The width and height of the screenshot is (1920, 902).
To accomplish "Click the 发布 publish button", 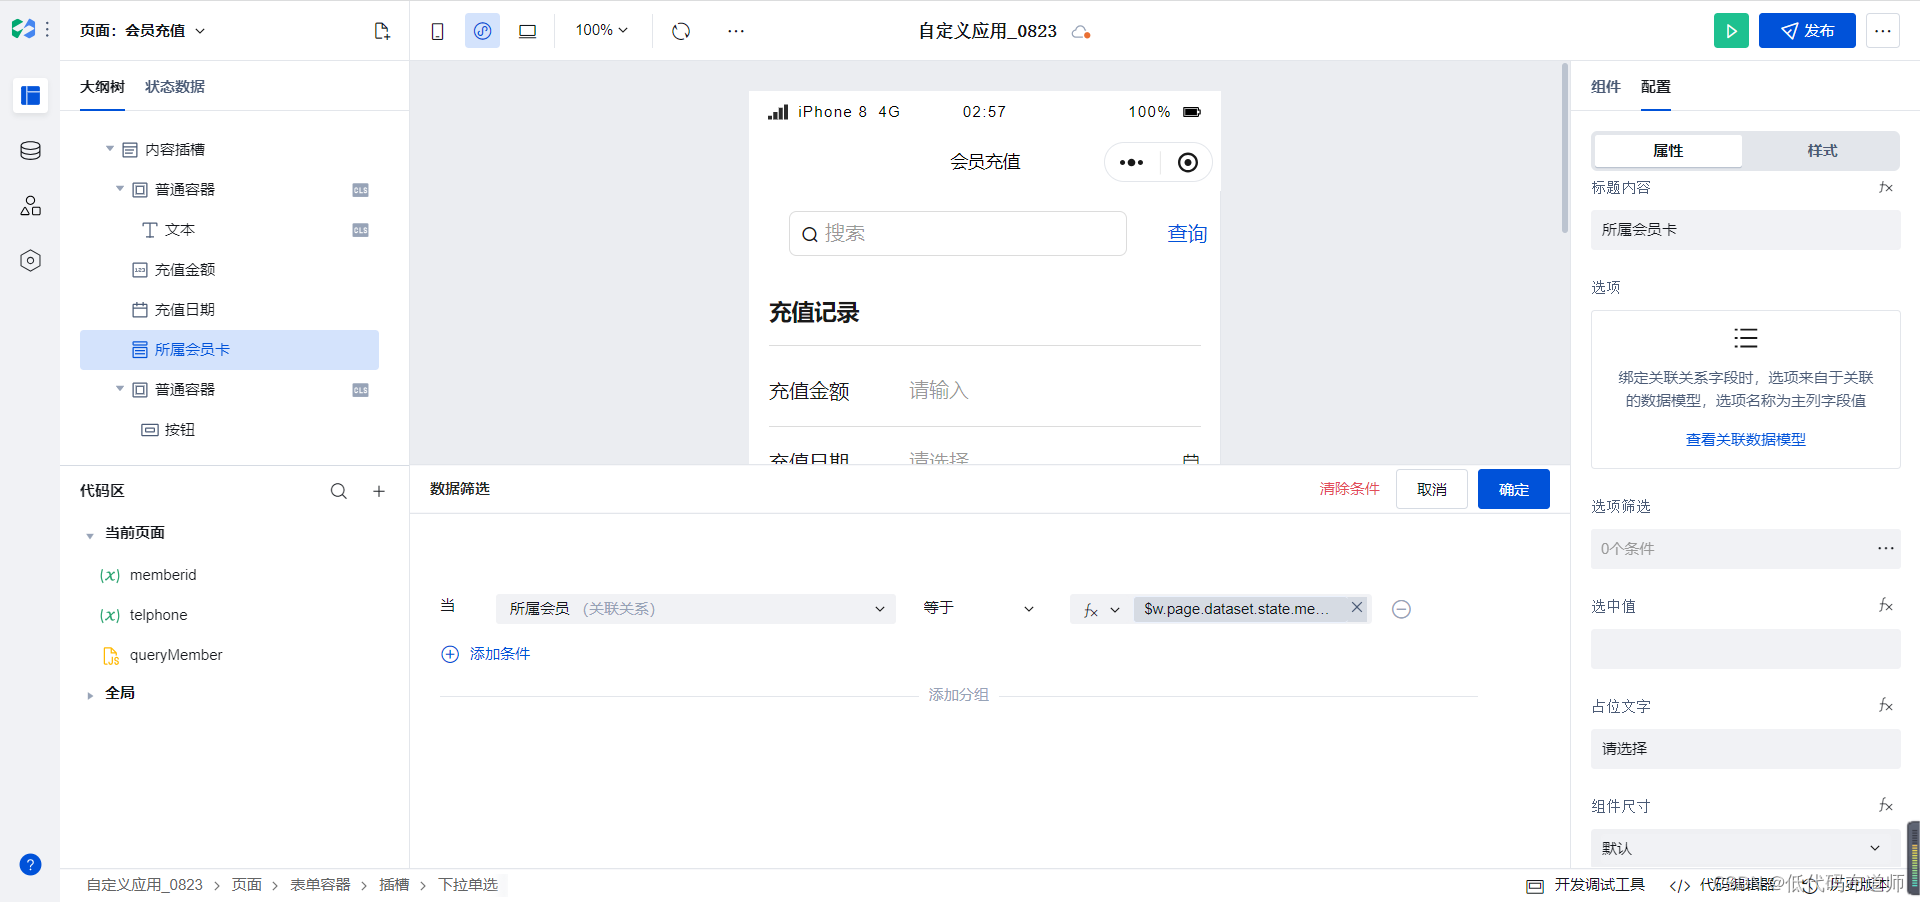I will click(1807, 31).
